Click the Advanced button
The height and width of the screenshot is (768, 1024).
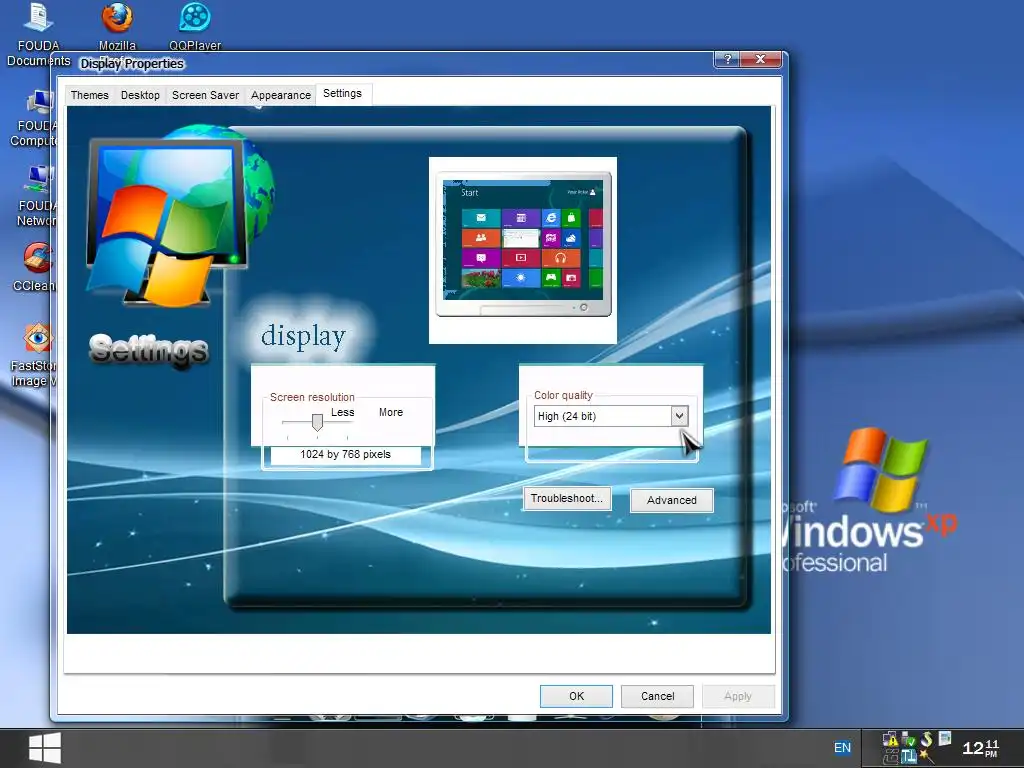671,500
